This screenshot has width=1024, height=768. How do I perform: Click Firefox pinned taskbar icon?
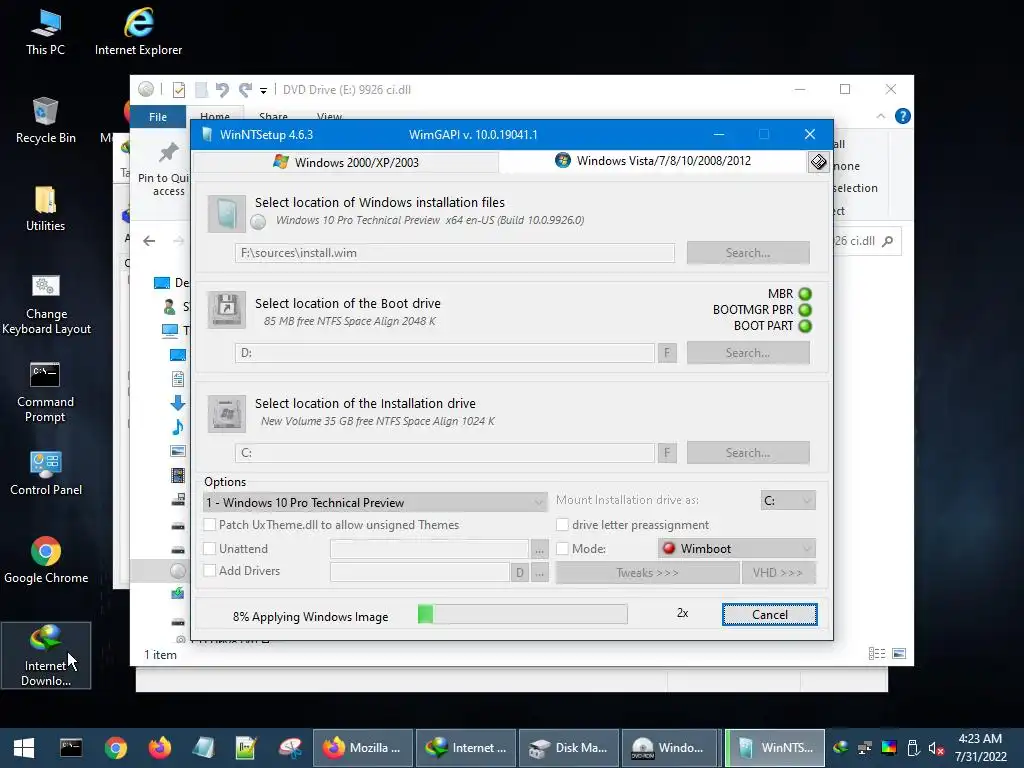click(x=159, y=748)
